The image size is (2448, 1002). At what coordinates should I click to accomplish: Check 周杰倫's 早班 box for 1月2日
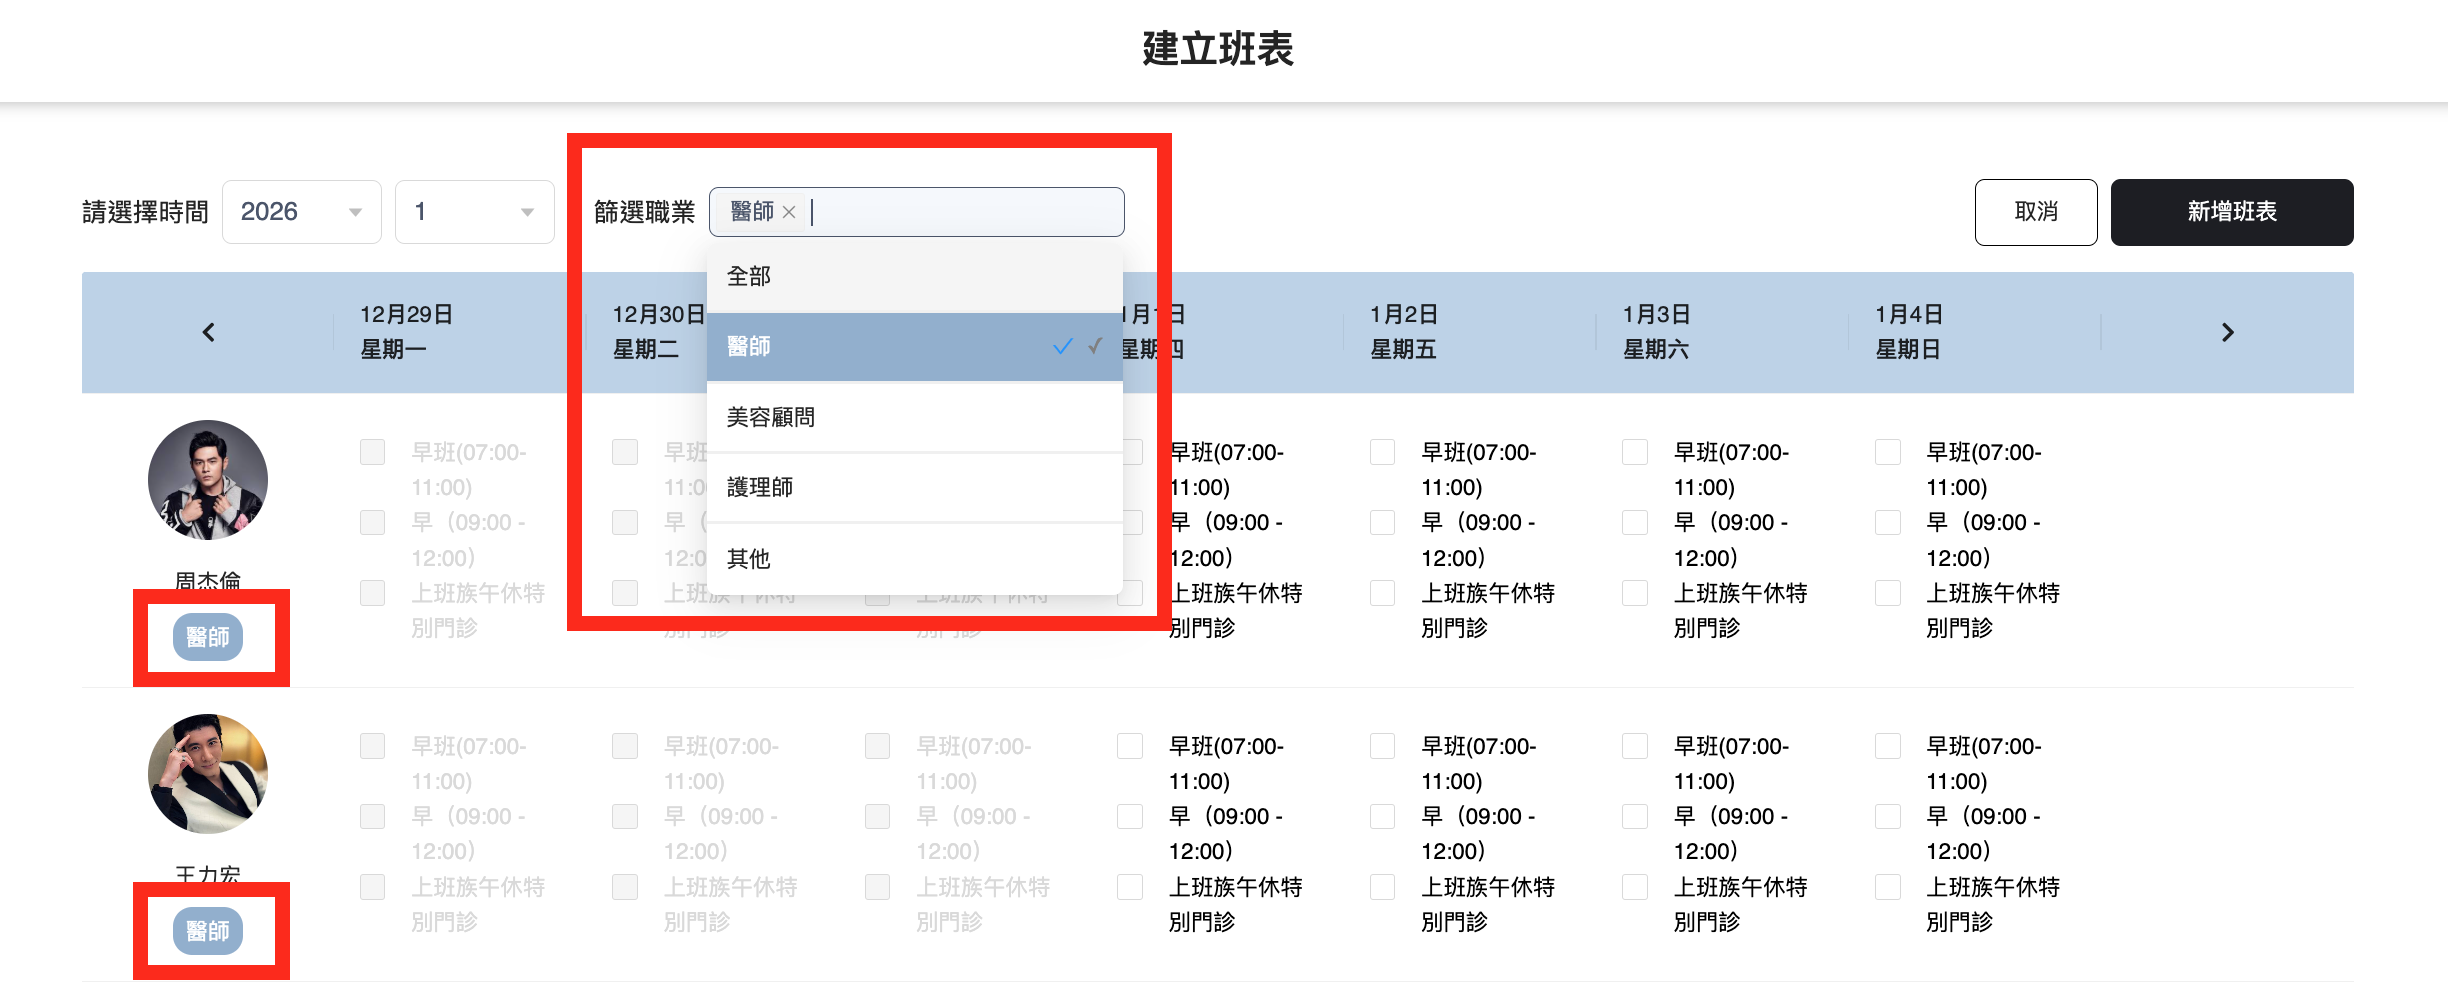coord(1382,453)
